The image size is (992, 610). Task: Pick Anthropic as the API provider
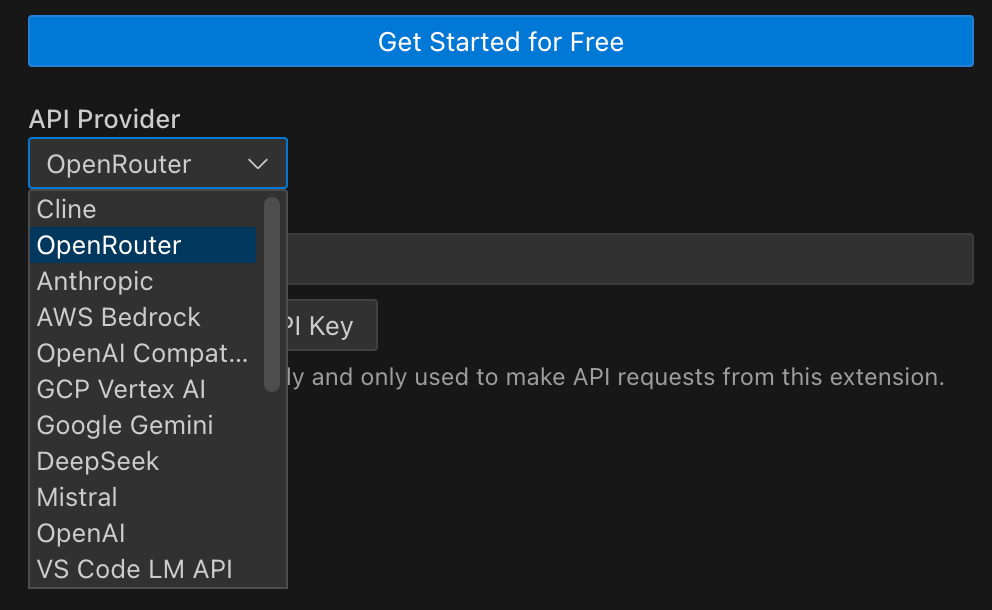click(143, 282)
